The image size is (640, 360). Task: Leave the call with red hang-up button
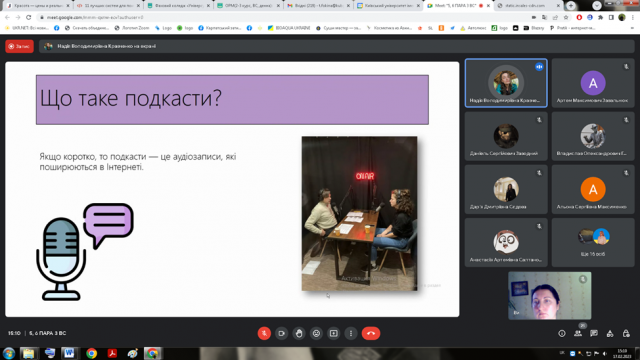coord(371,333)
